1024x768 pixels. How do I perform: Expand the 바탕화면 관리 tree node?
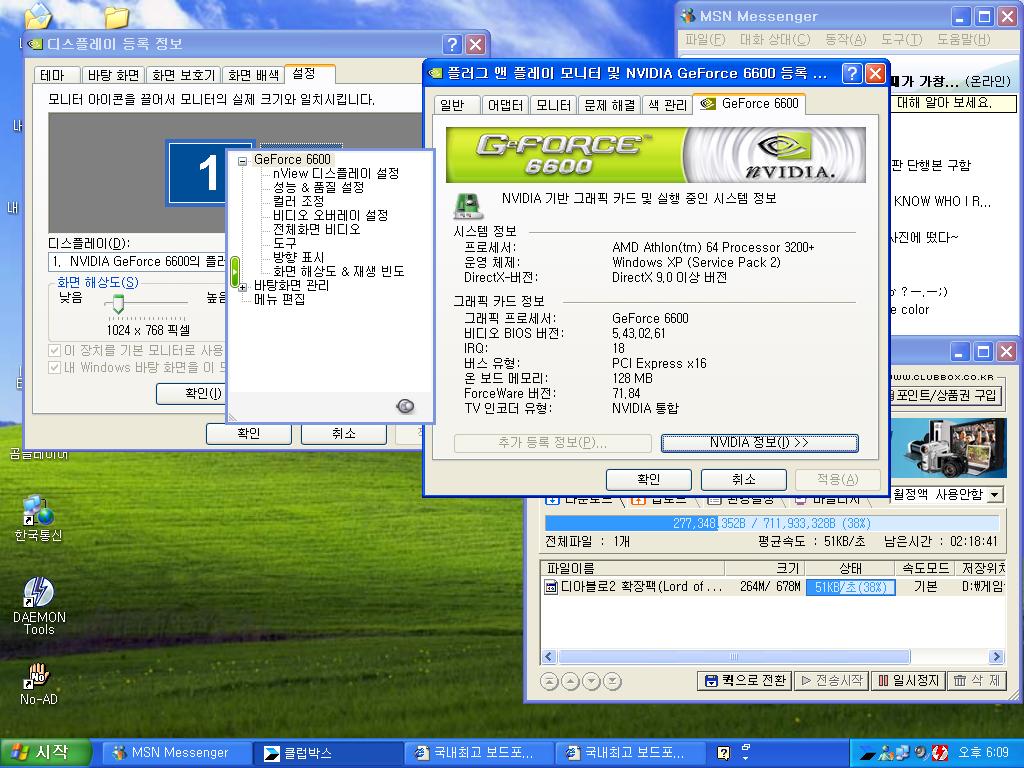pyautogui.click(x=242, y=286)
